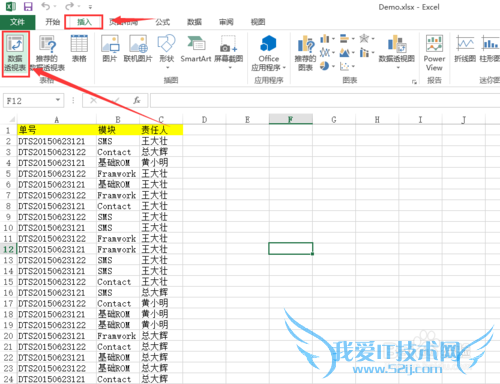500x384 pixels.
Task: Expand the Undo history dropdown arrow
Action: [x=55, y=6]
